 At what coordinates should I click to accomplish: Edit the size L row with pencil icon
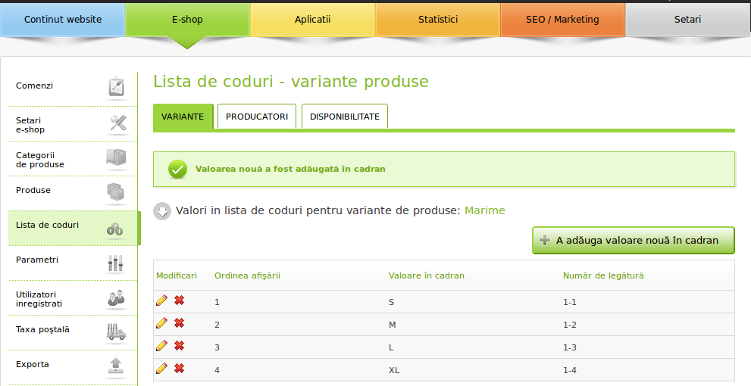pos(162,346)
